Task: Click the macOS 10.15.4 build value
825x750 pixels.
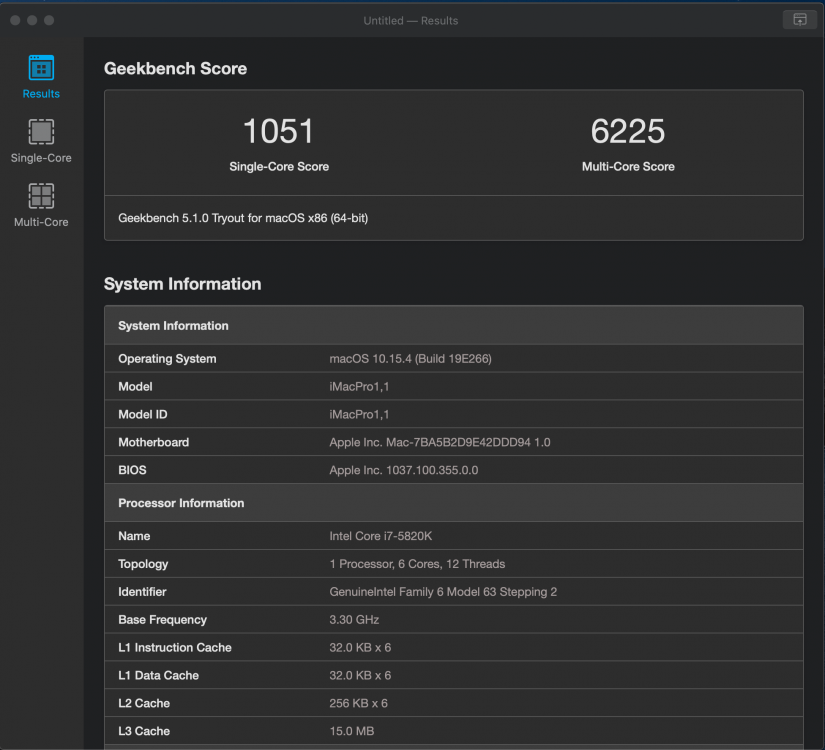Action: pos(410,358)
